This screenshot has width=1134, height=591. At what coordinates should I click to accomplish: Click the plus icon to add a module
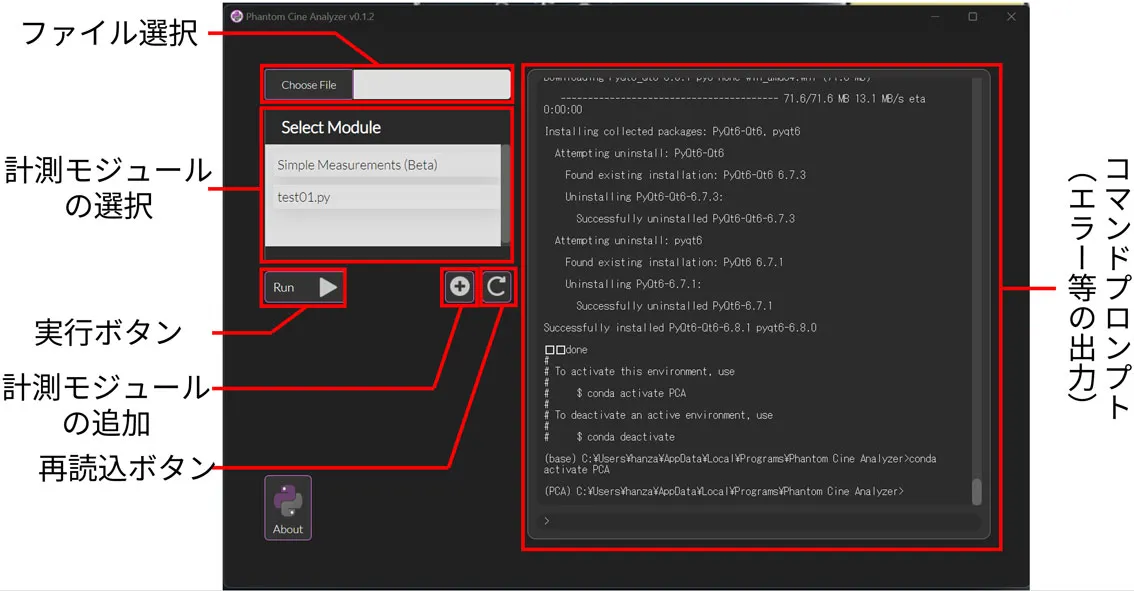click(x=459, y=288)
